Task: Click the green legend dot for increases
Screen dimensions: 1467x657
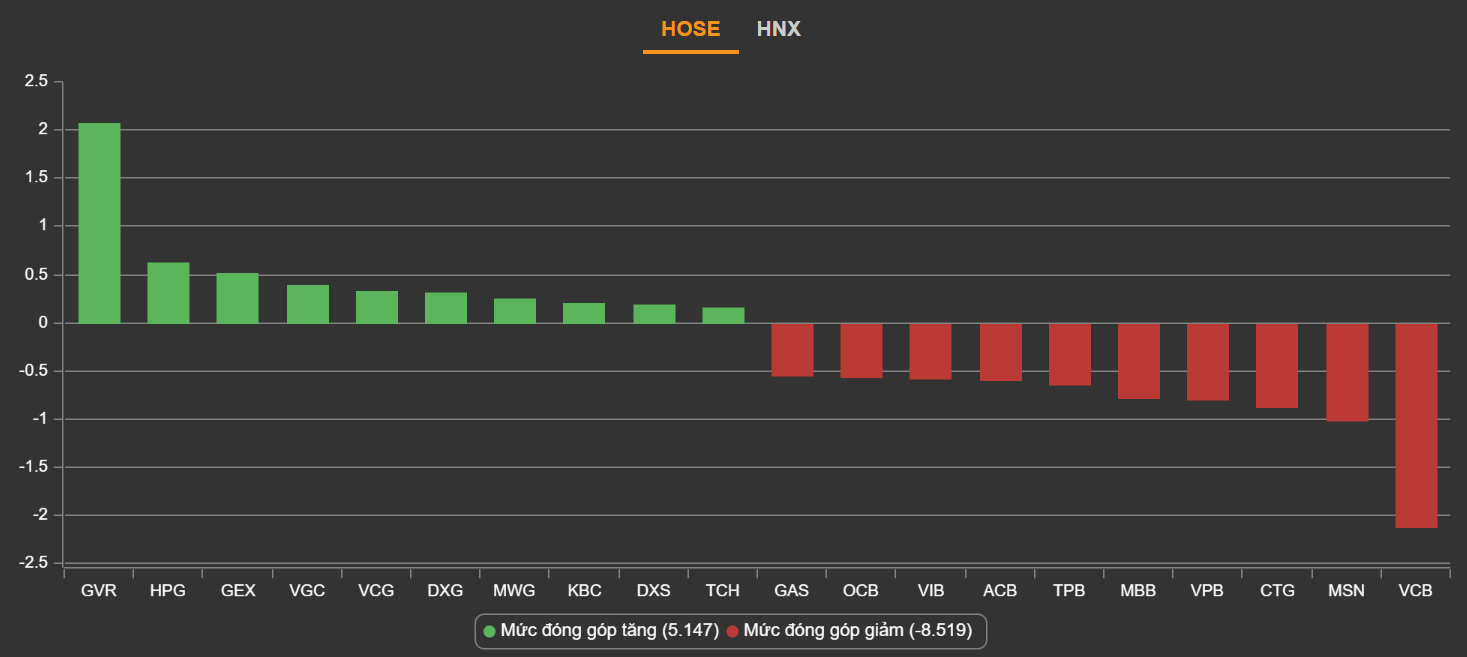Action: (x=489, y=631)
